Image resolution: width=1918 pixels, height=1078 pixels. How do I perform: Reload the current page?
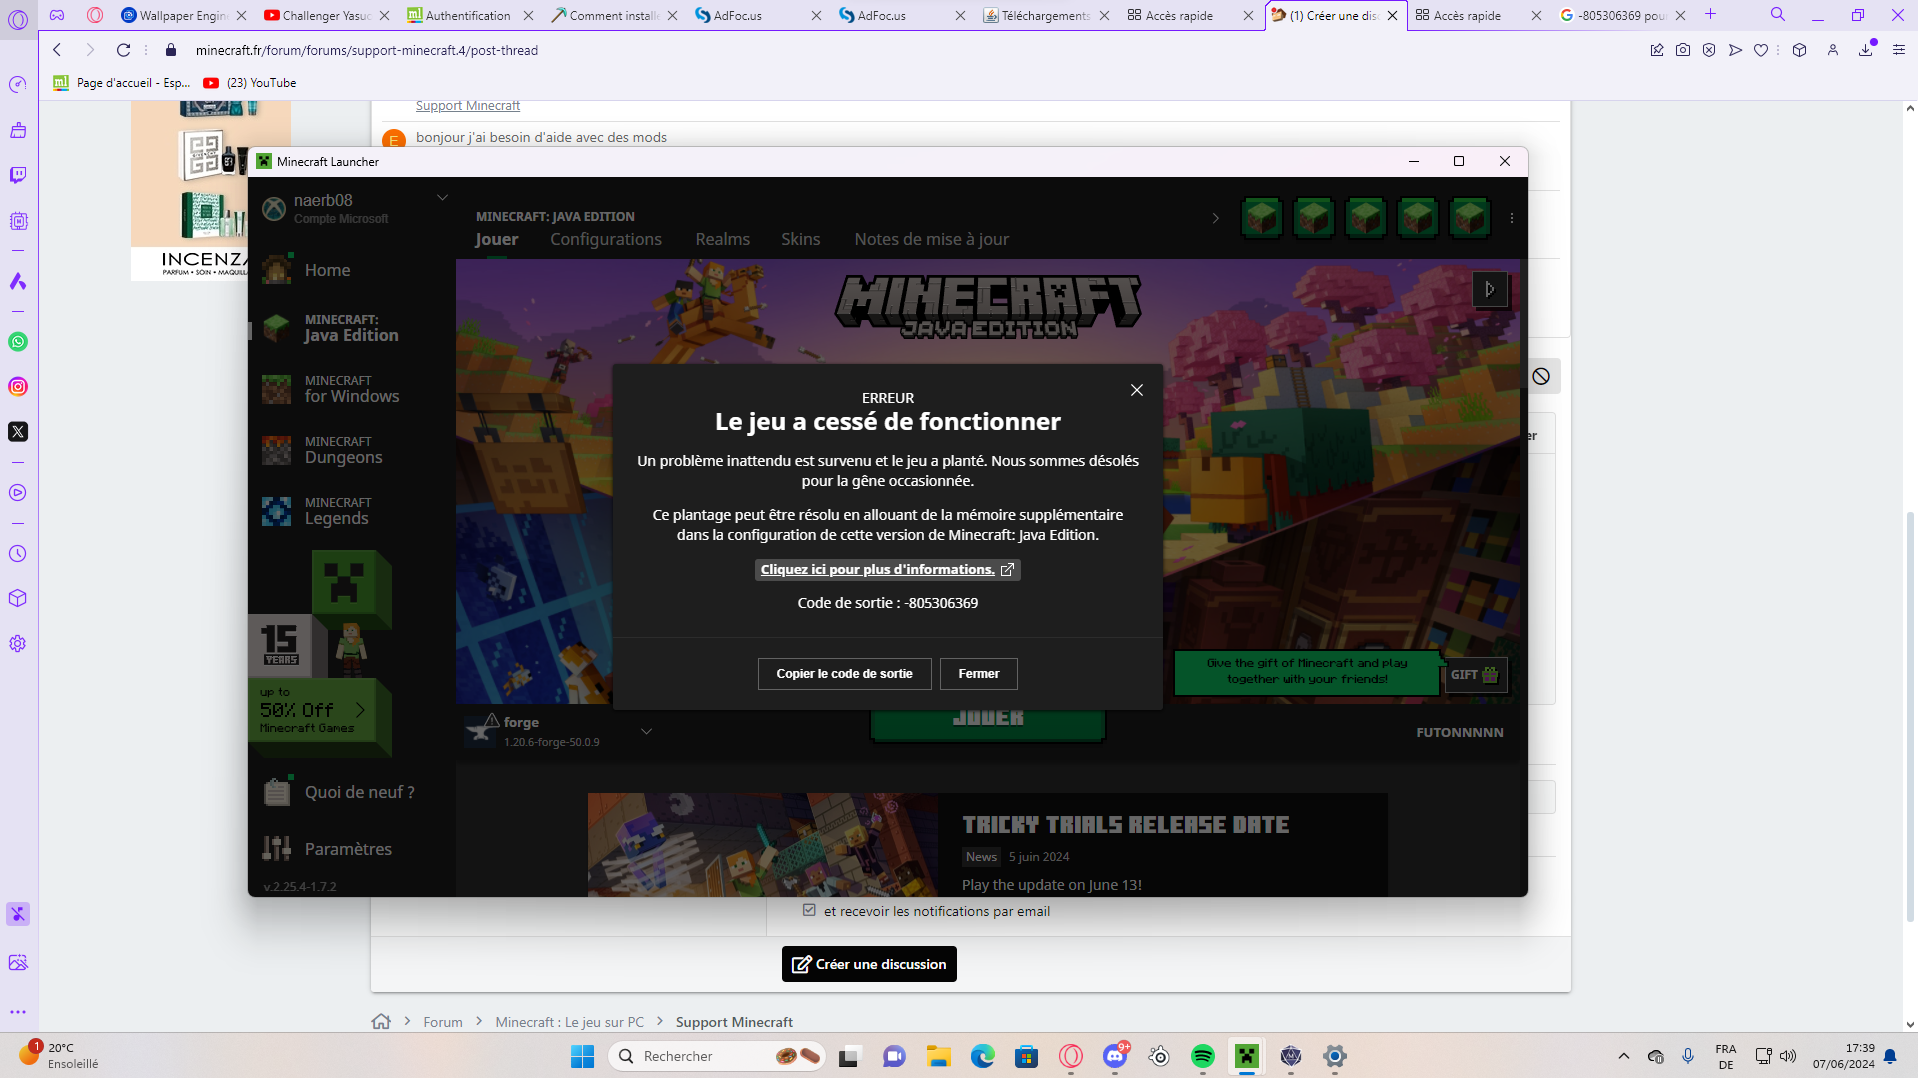pyautogui.click(x=123, y=50)
